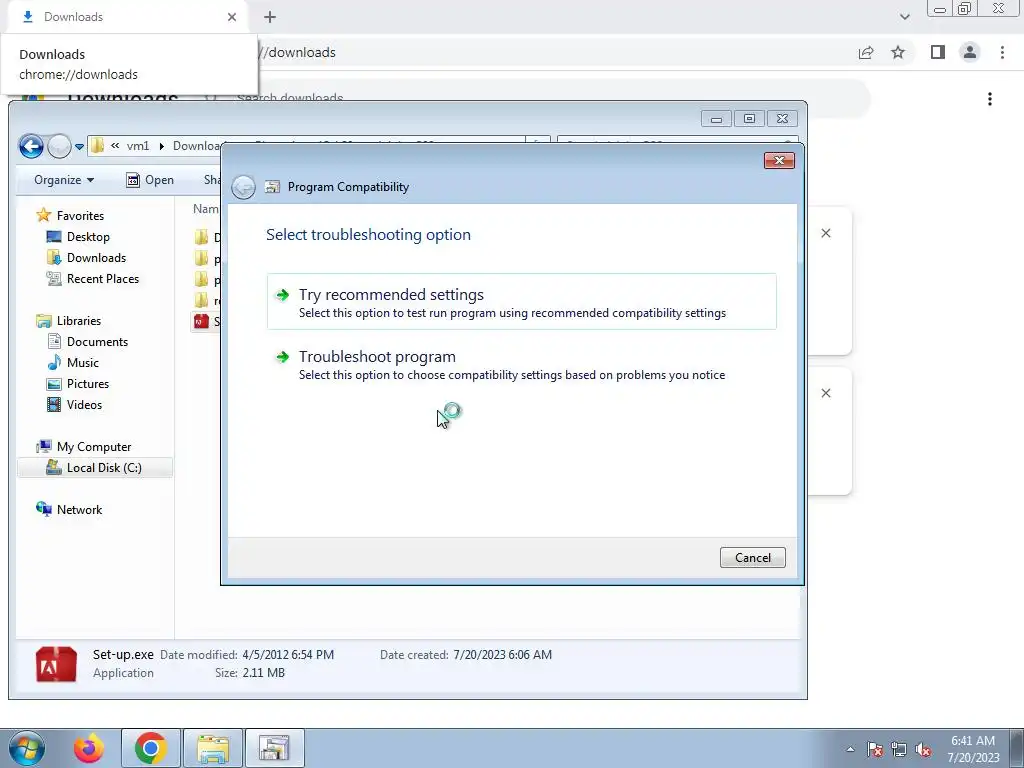The height and width of the screenshot is (768, 1024).
Task: Open a new Chrome tab
Action: click(270, 17)
